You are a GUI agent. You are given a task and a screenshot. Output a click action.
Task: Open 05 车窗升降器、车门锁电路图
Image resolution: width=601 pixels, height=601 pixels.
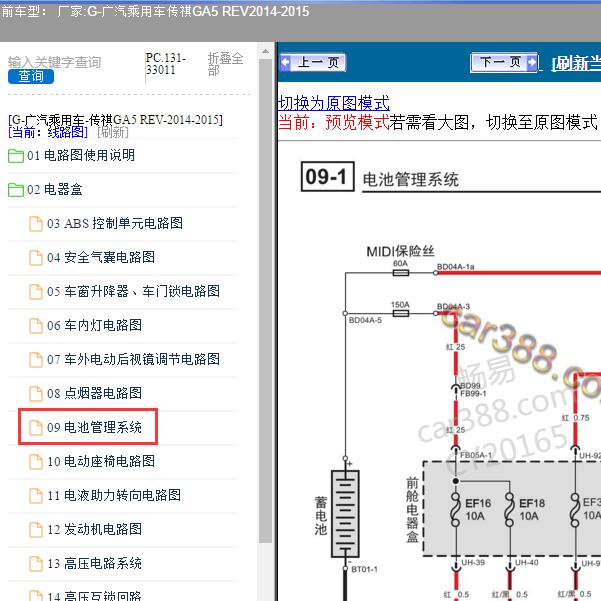pyautogui.click(x=133, y=291)
